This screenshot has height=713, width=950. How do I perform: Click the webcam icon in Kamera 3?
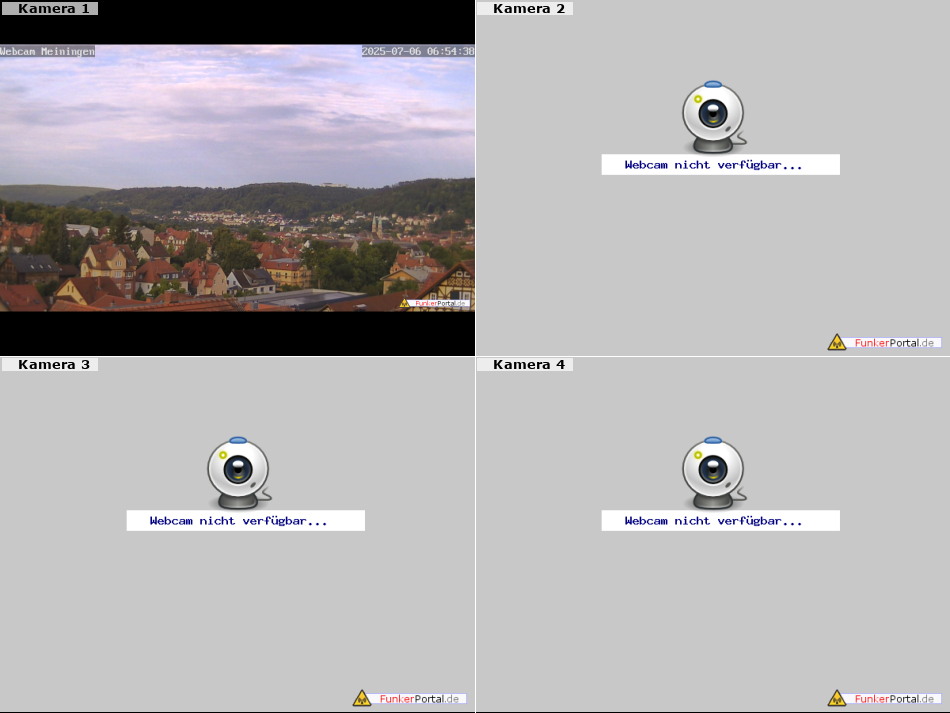[239, 473]
